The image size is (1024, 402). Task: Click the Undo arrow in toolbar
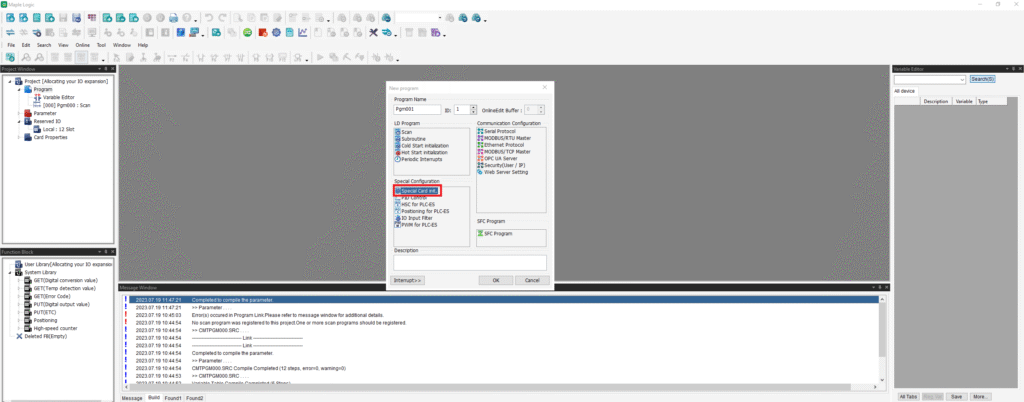208,18
